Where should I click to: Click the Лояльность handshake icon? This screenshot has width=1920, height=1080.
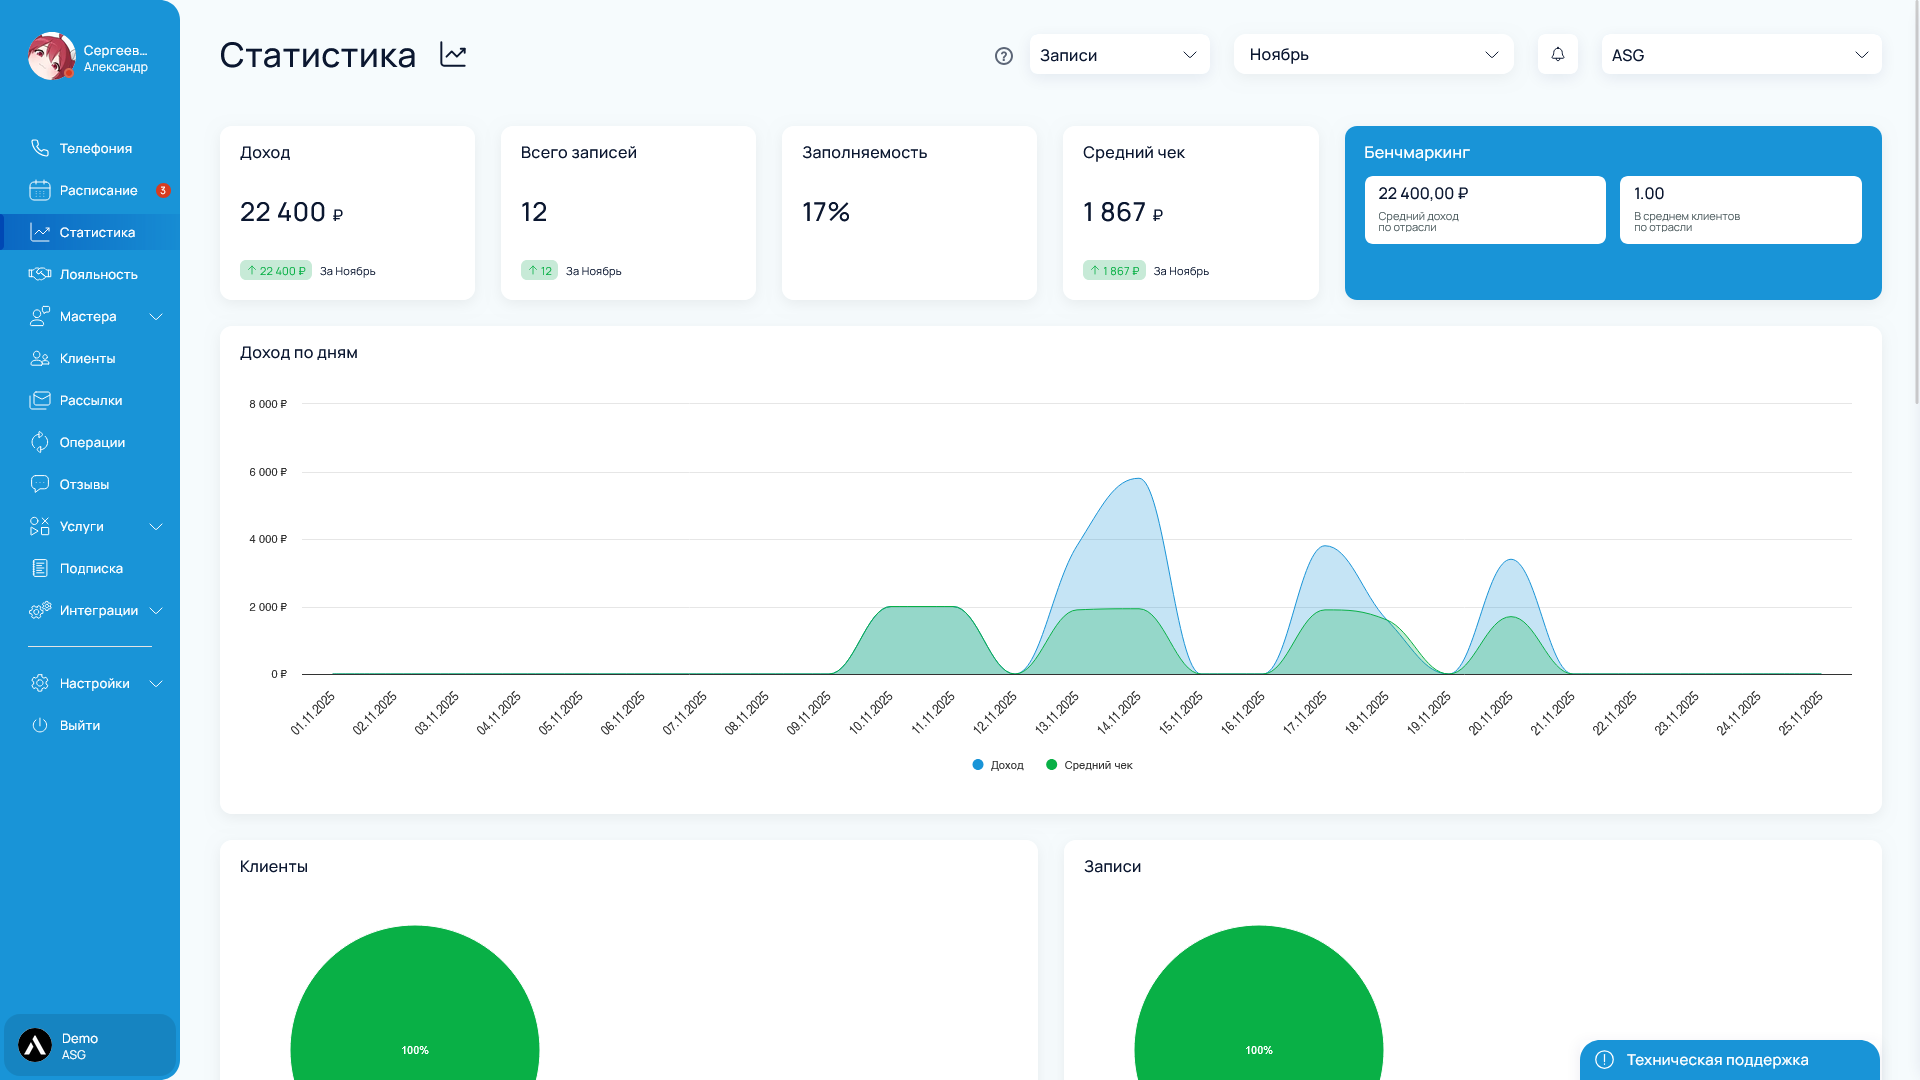point(40,274)
